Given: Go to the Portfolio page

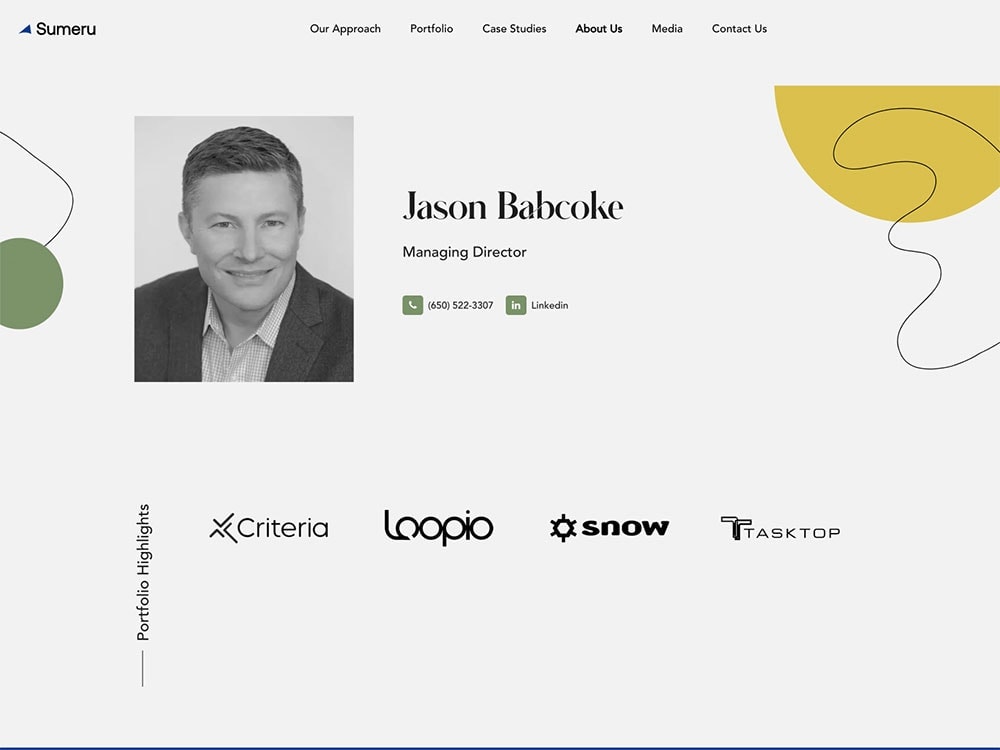Looking at the screenshot, I should point(432,29).
